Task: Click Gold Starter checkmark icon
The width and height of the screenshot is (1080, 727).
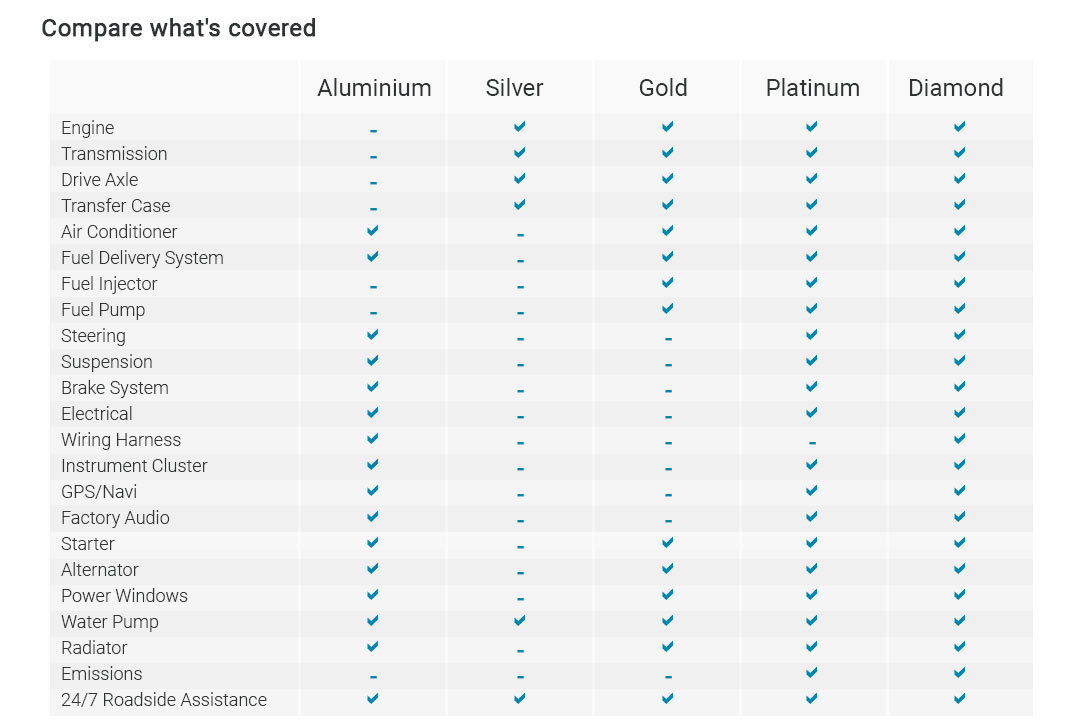Action: tap(667, 543)
